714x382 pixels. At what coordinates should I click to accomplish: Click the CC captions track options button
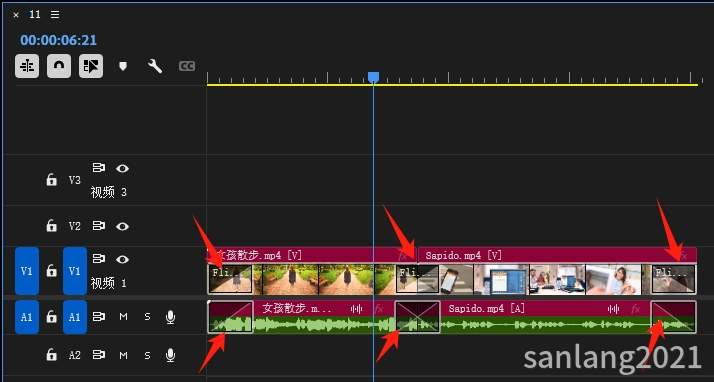187,66
